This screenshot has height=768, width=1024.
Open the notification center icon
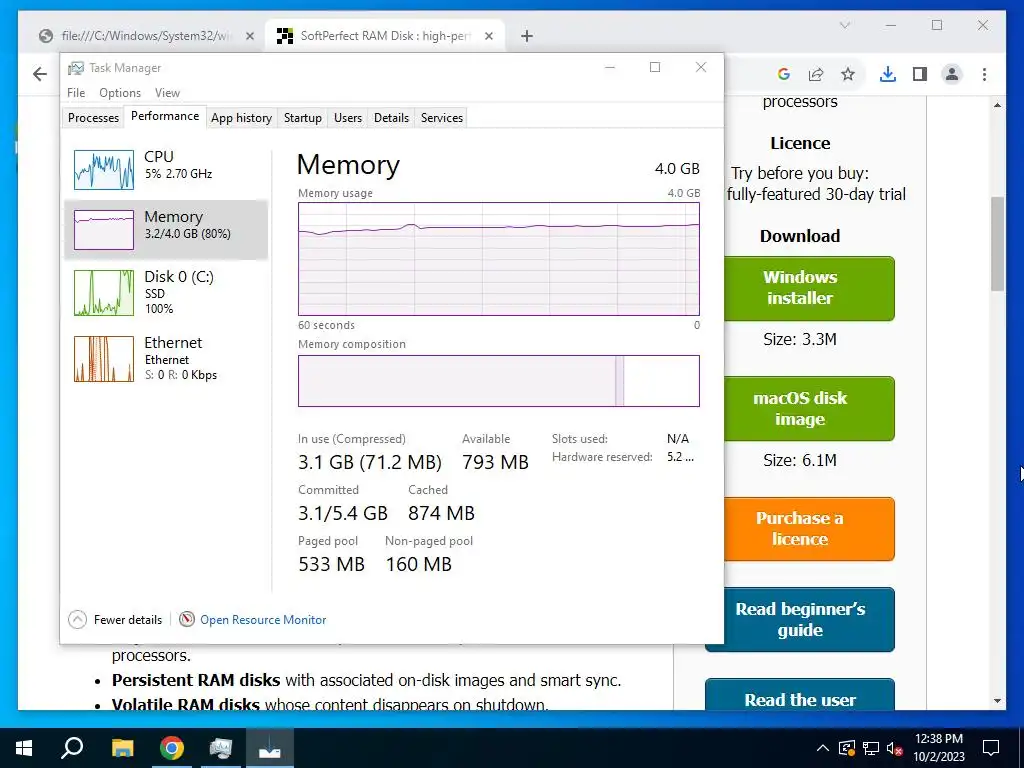coord(991,748)
